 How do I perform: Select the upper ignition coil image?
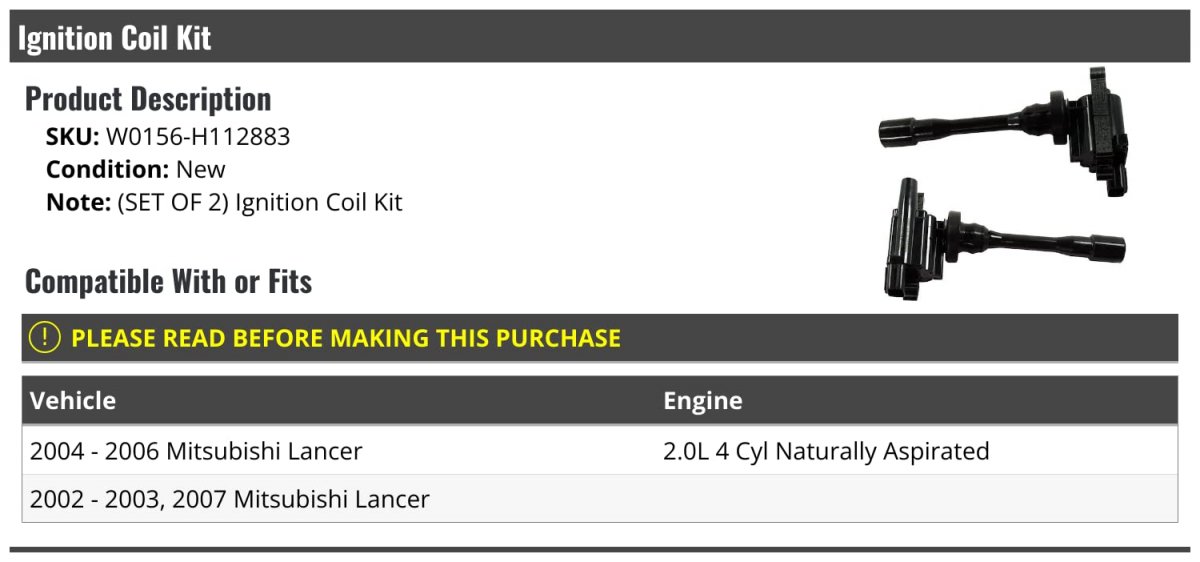[x=1005, y=130]
